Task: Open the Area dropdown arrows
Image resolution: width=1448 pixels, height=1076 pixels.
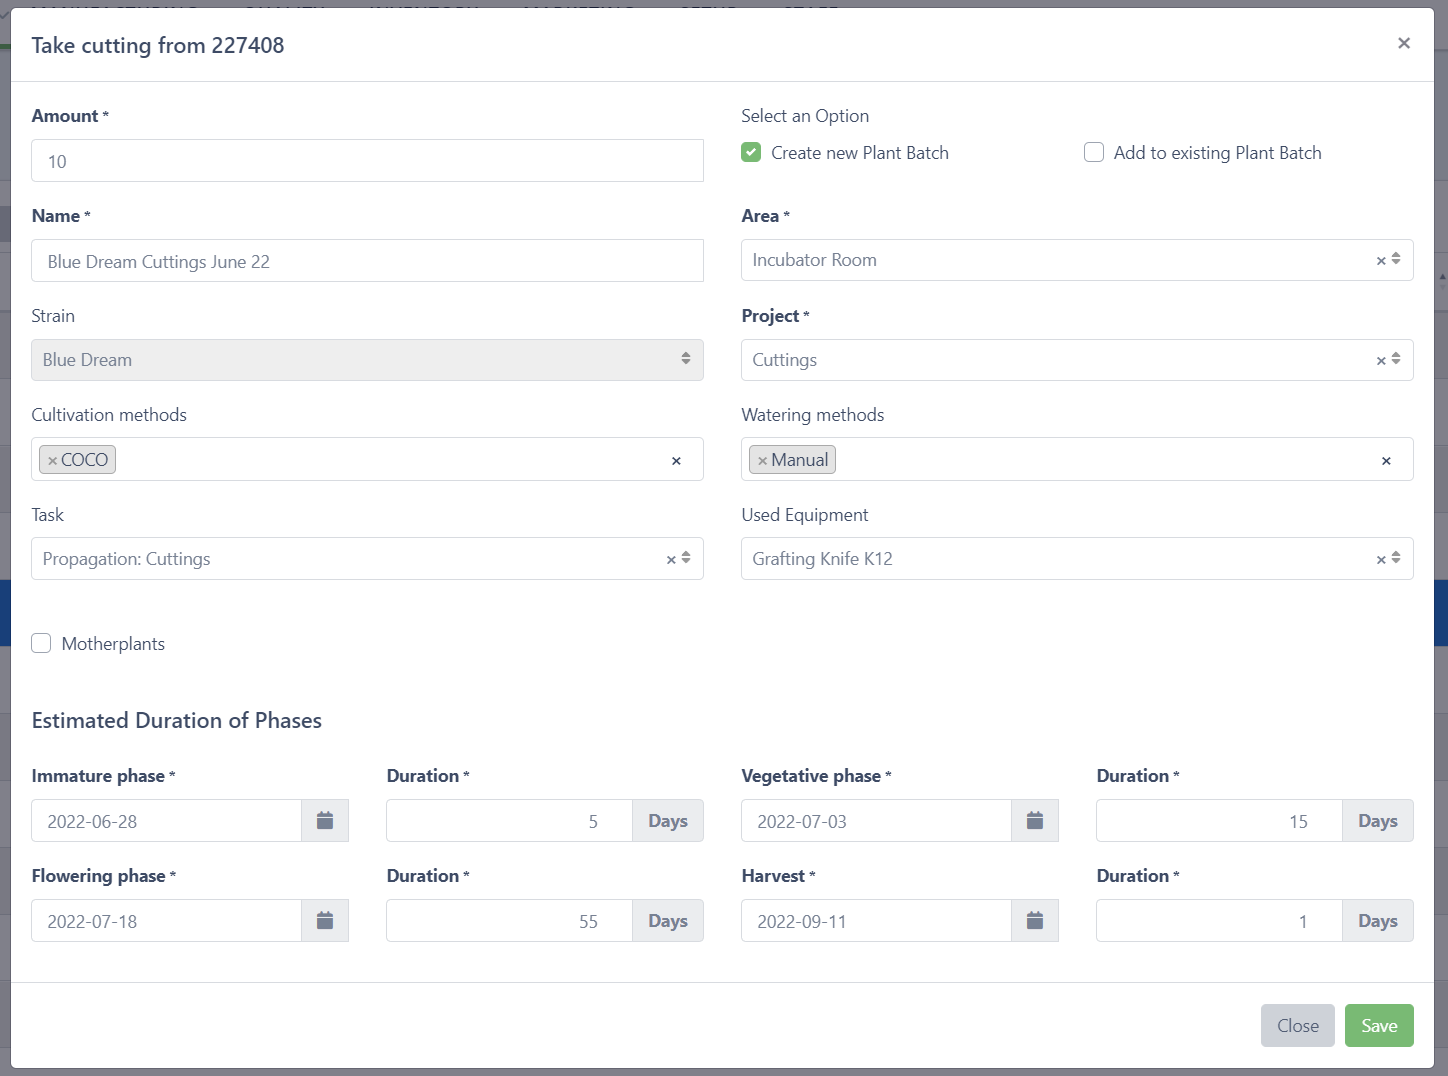Action: (1396, 260)
